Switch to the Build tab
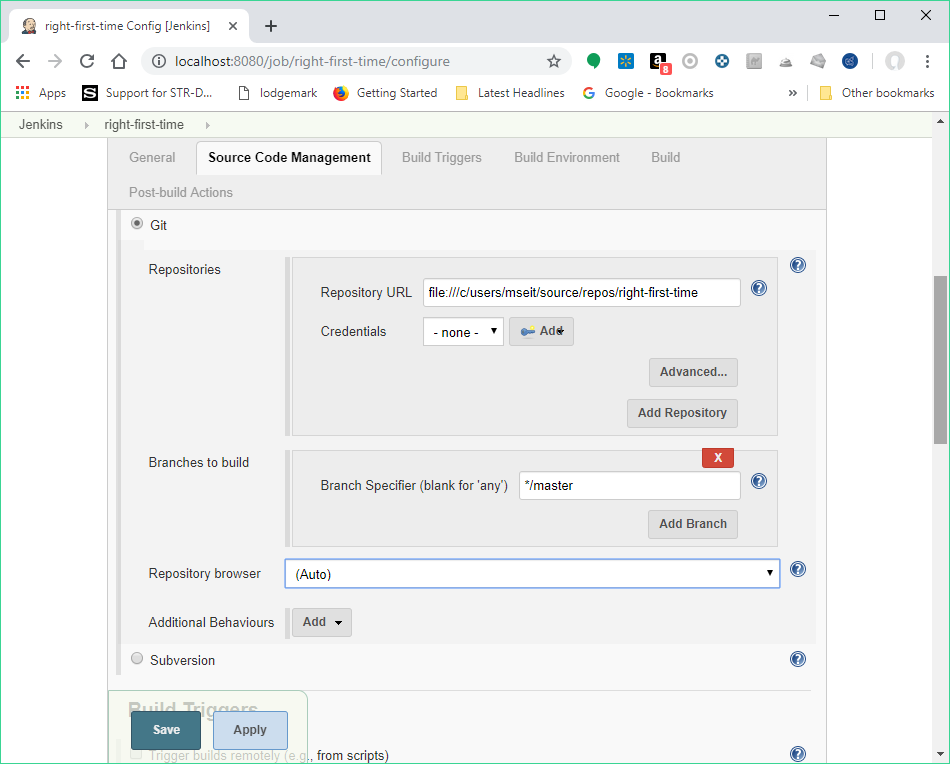The height and width of the screenshot is (764, 950). [x=665, y=158]
